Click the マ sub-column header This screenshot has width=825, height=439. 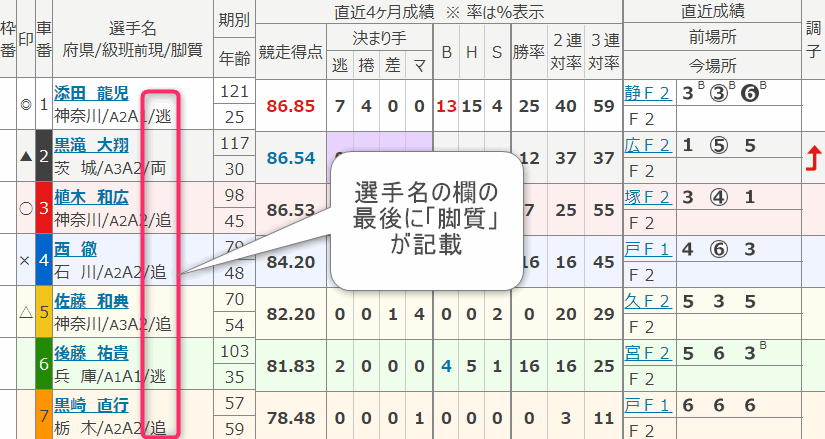tap(419, 66)
